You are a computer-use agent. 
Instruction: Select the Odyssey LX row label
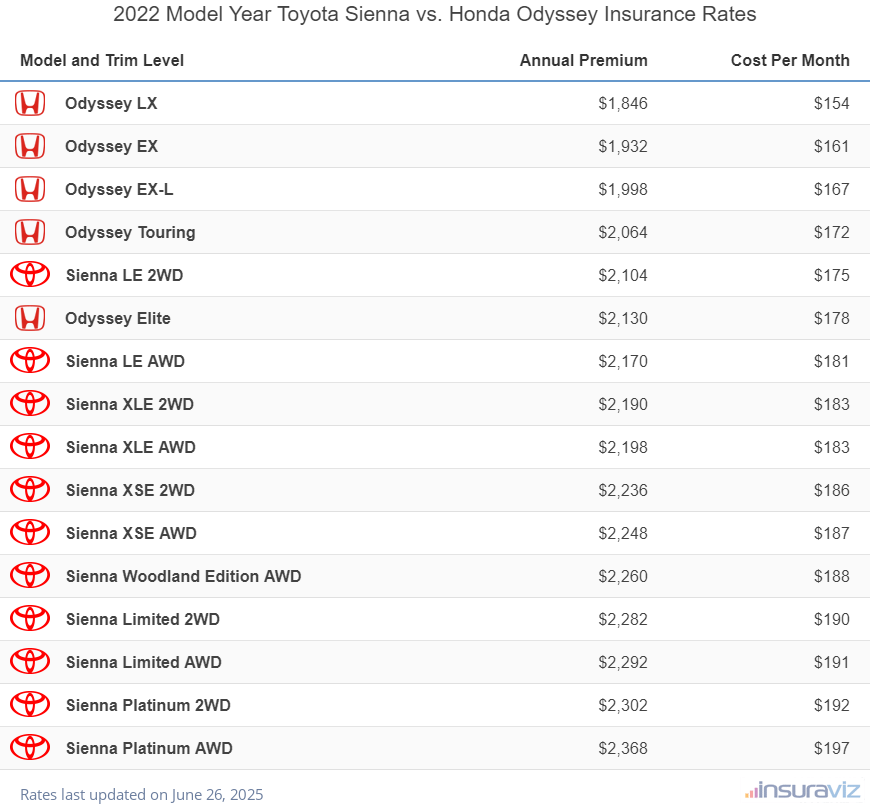pos(111,104)
